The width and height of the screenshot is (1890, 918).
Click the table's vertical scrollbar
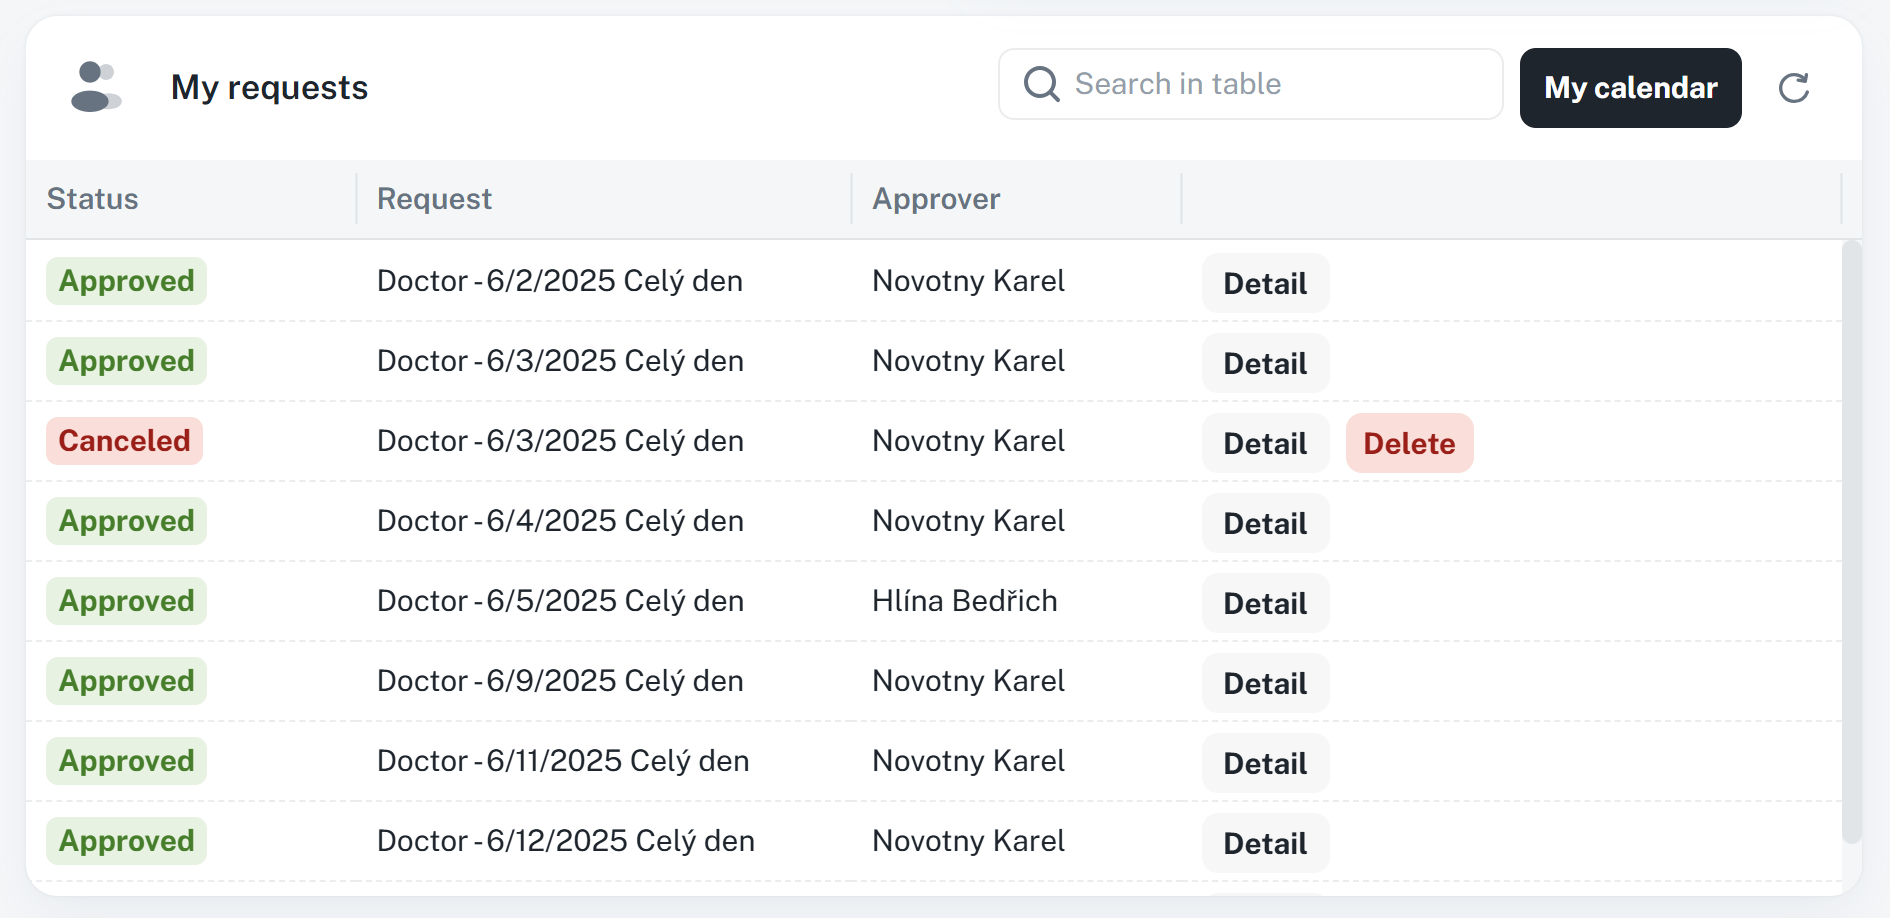[1851, 540]
